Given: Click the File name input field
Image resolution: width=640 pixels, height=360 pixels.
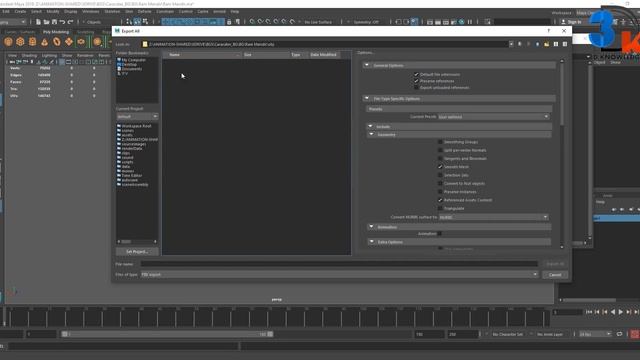Looking at the screenshot, I should coord(339,264).
